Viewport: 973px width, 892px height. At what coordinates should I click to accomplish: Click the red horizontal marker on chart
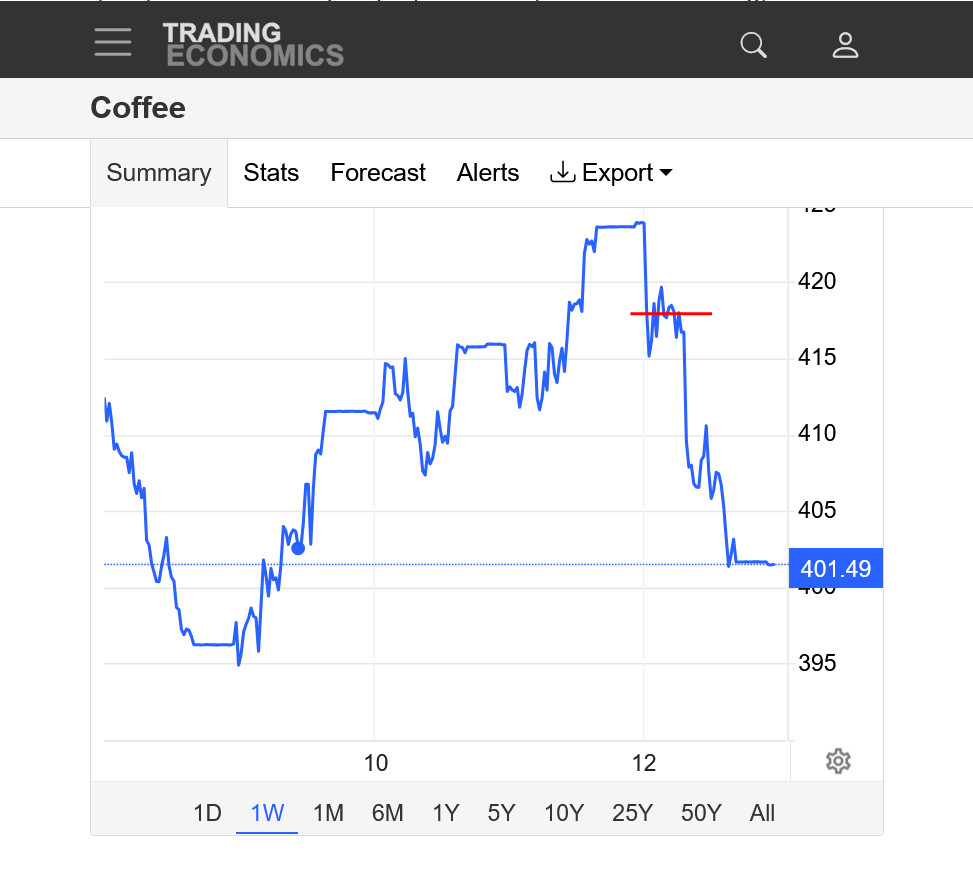click(671, 314)
